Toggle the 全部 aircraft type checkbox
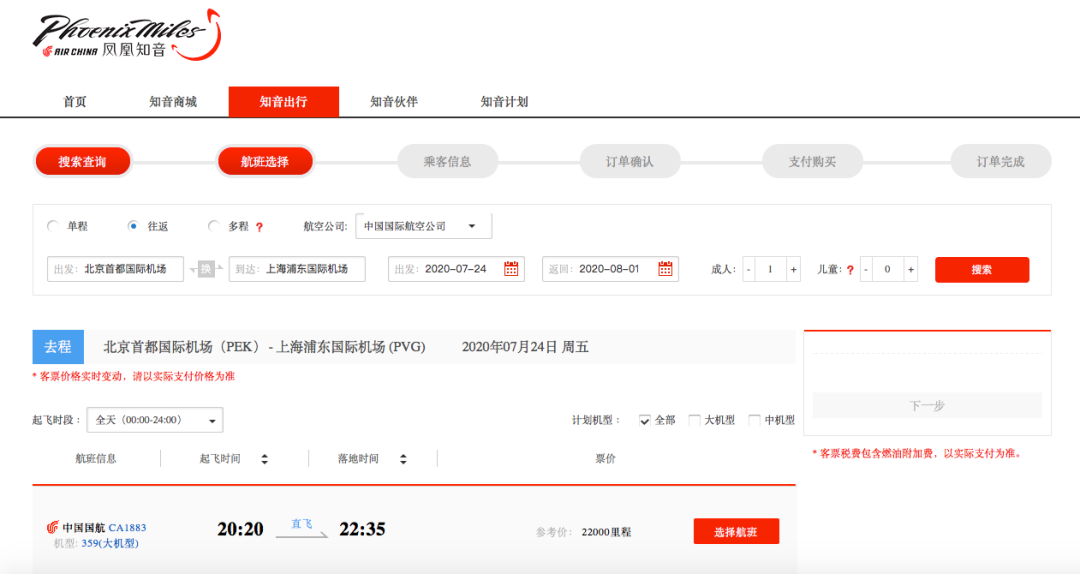This screenshot has width=1080, height=574. click(645, 420)
